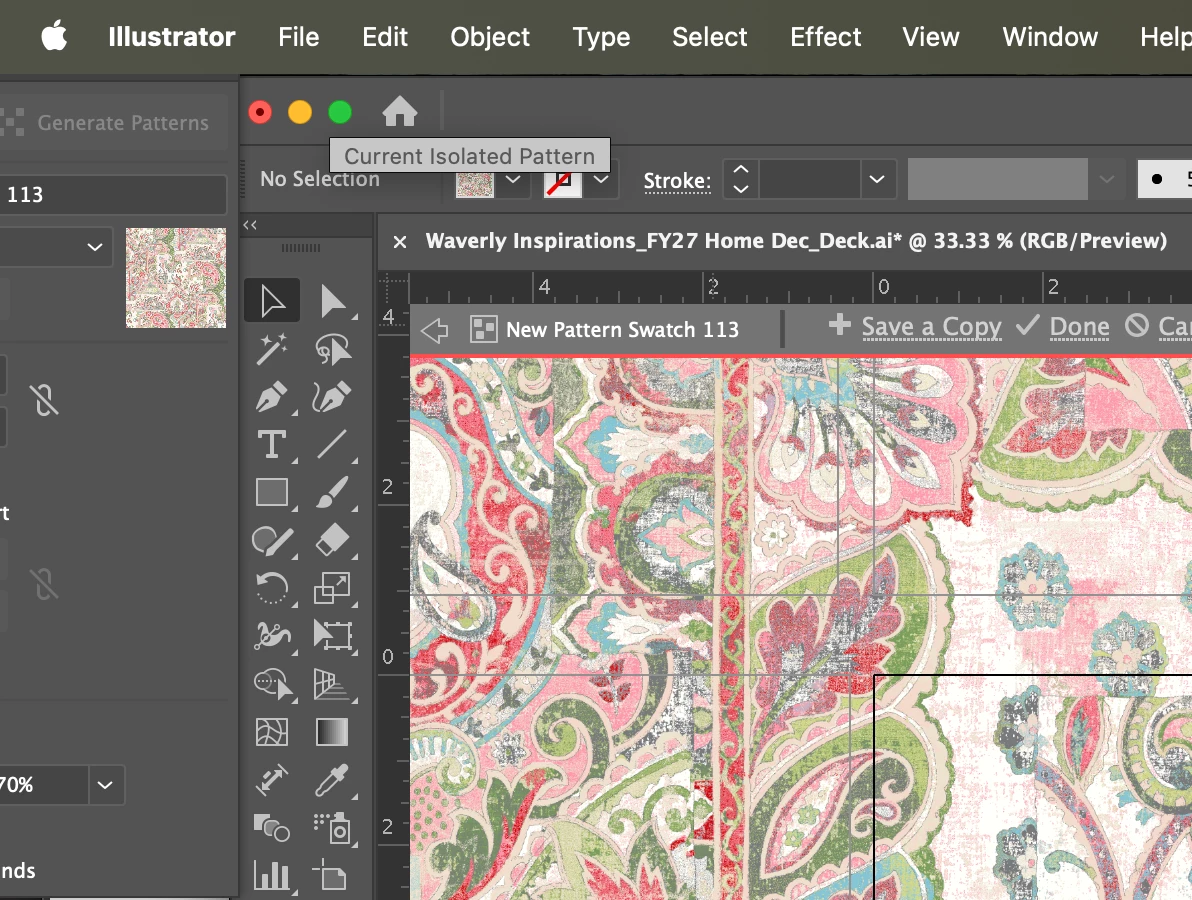Viewport: 1192px width, 900px height.
Task: Select the Lasso tool
Action: (332, 349)
